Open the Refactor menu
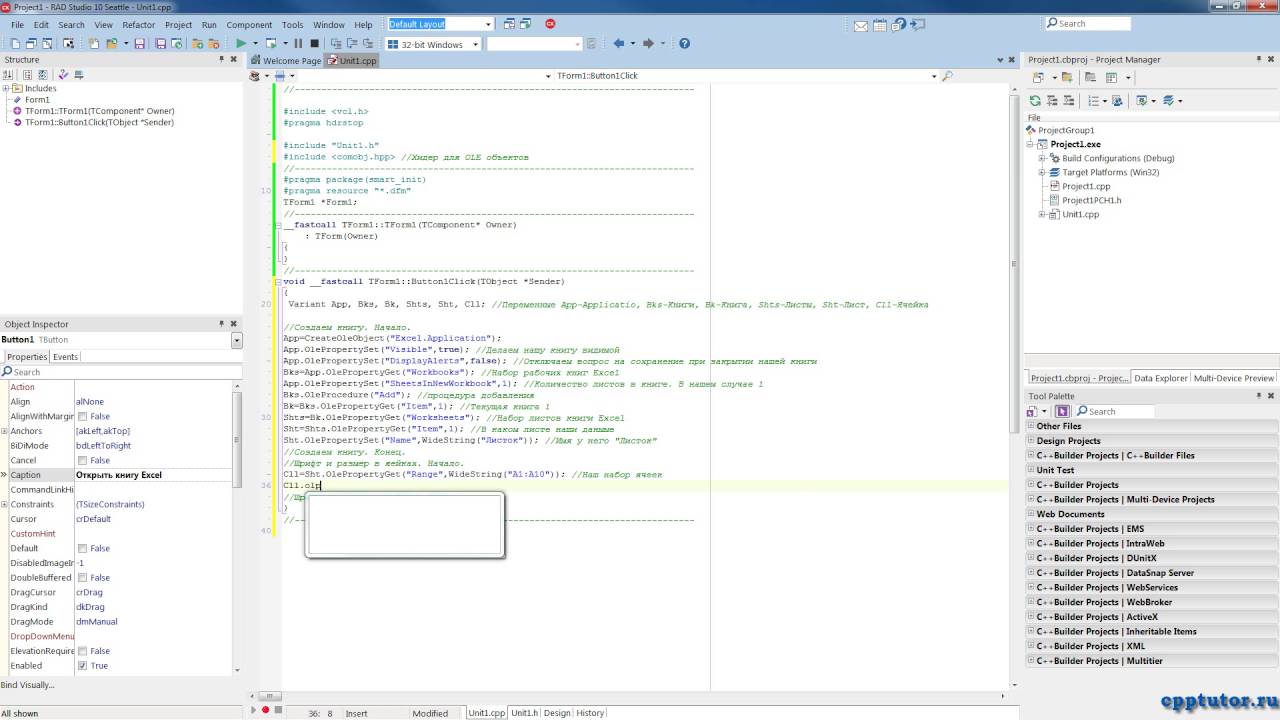Screen dimensions: 1280x720 coord(139,25)
